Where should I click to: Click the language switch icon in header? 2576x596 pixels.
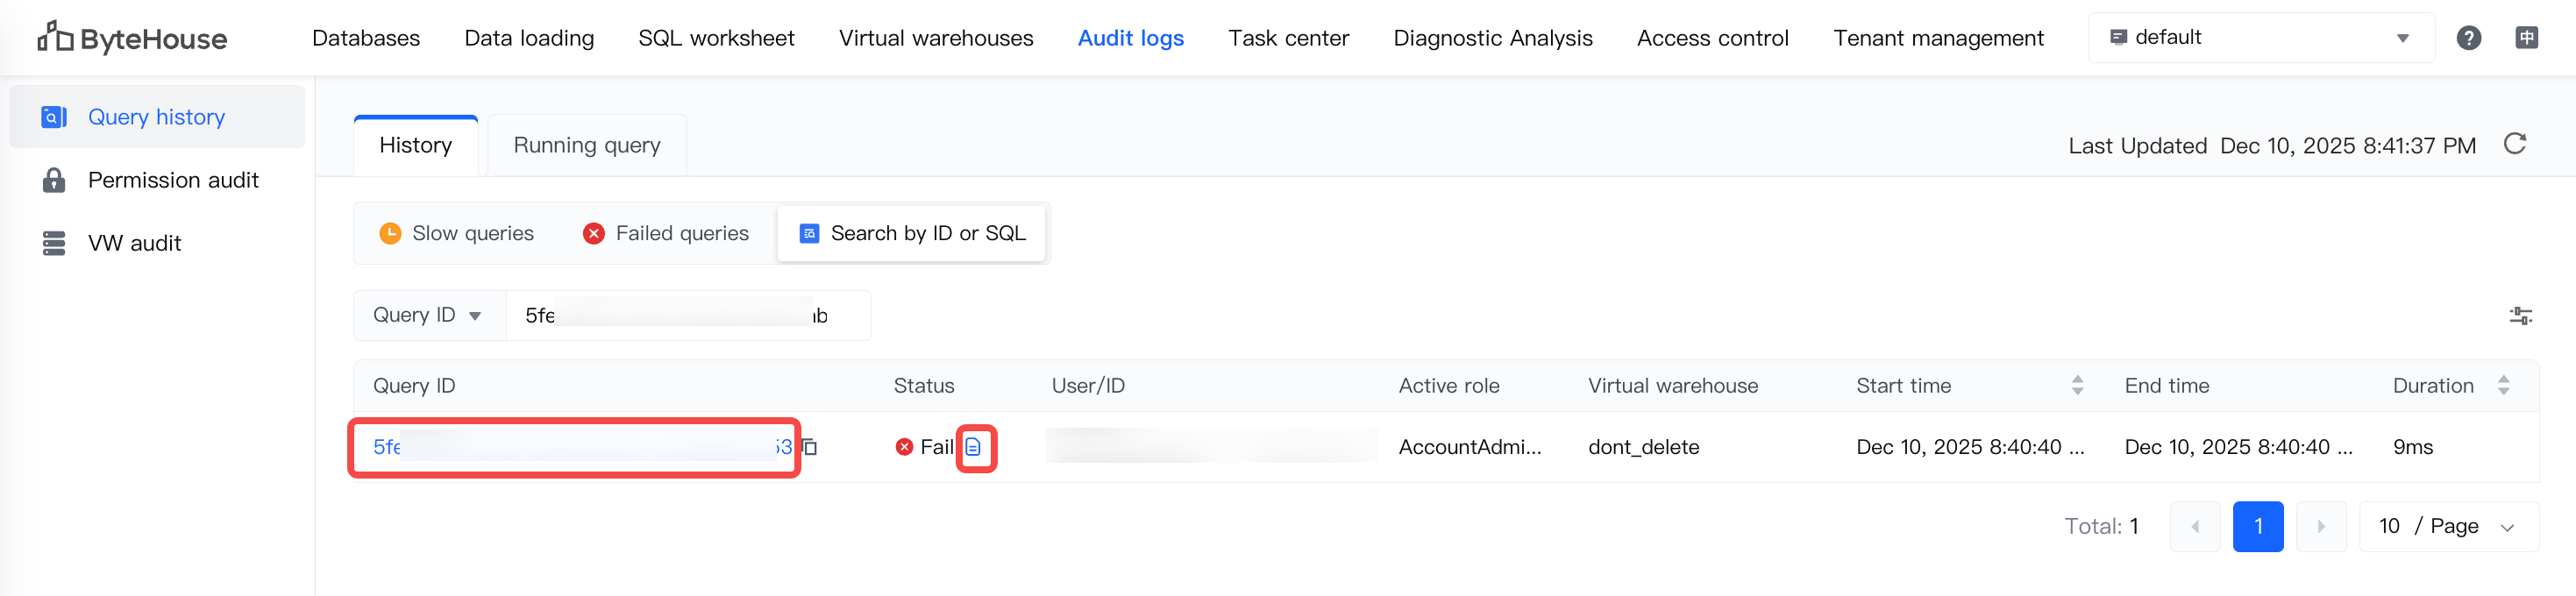coord(2526,38)
